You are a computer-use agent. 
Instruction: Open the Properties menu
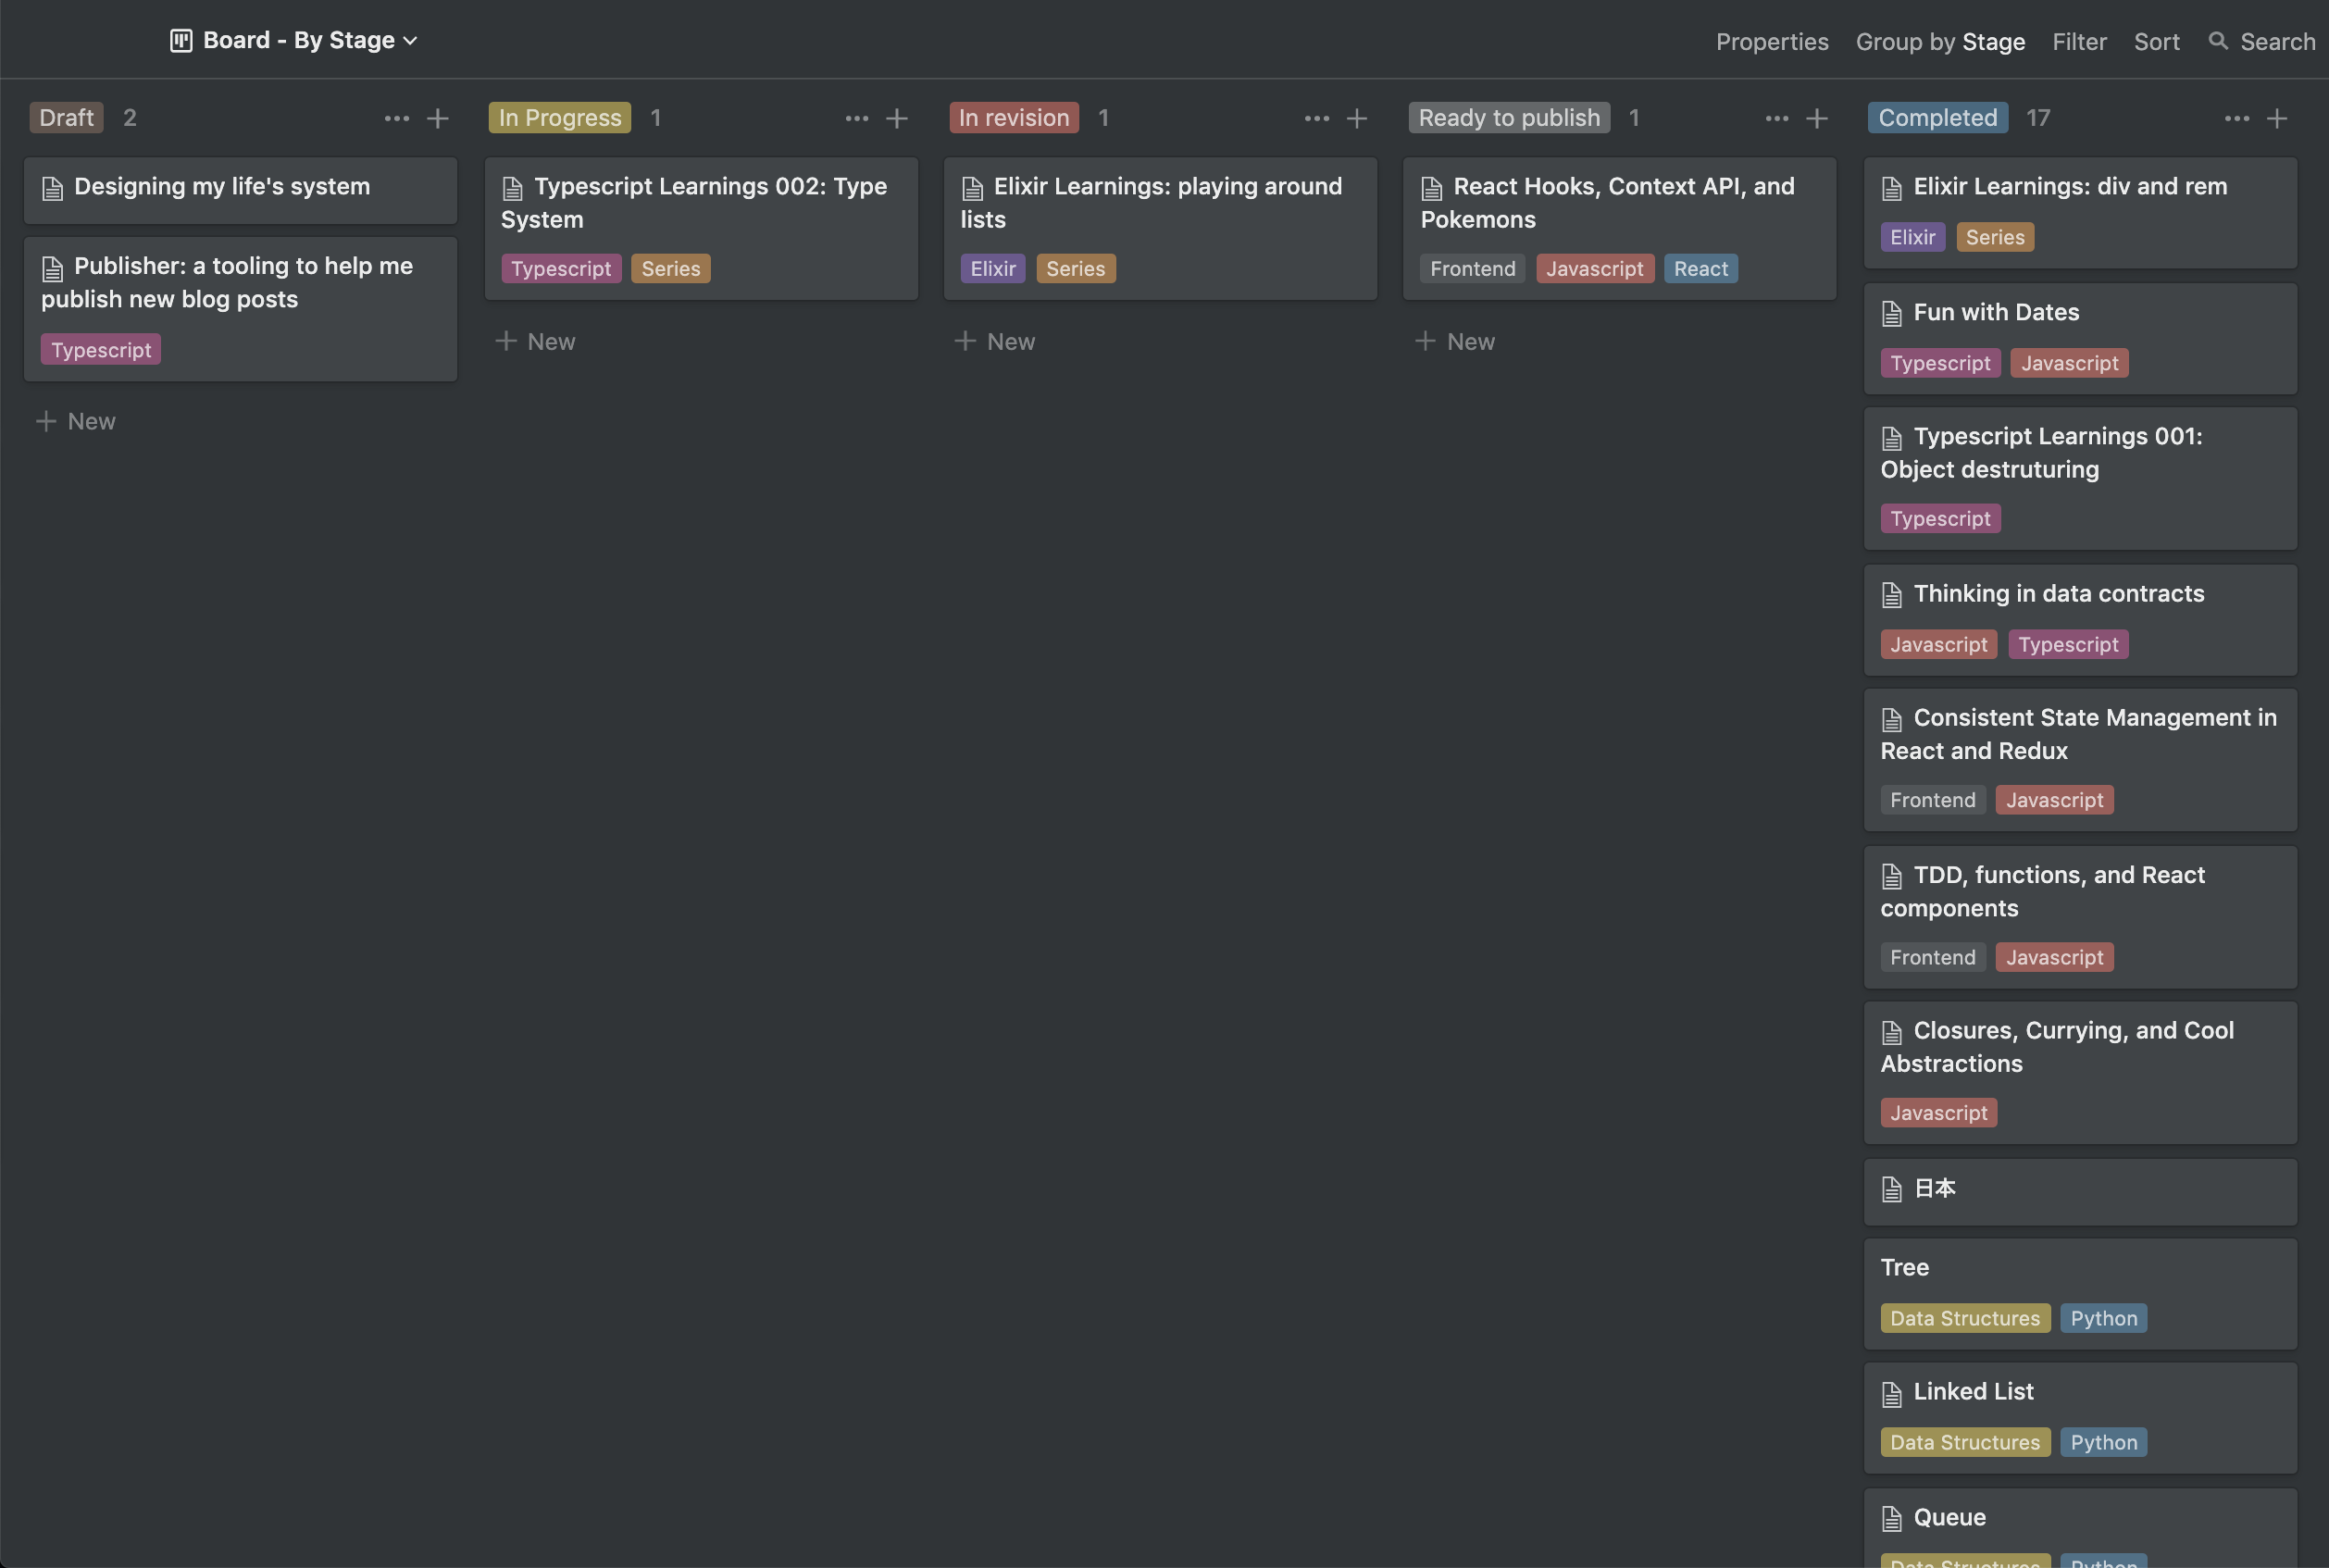click(x=1771, y=41)
